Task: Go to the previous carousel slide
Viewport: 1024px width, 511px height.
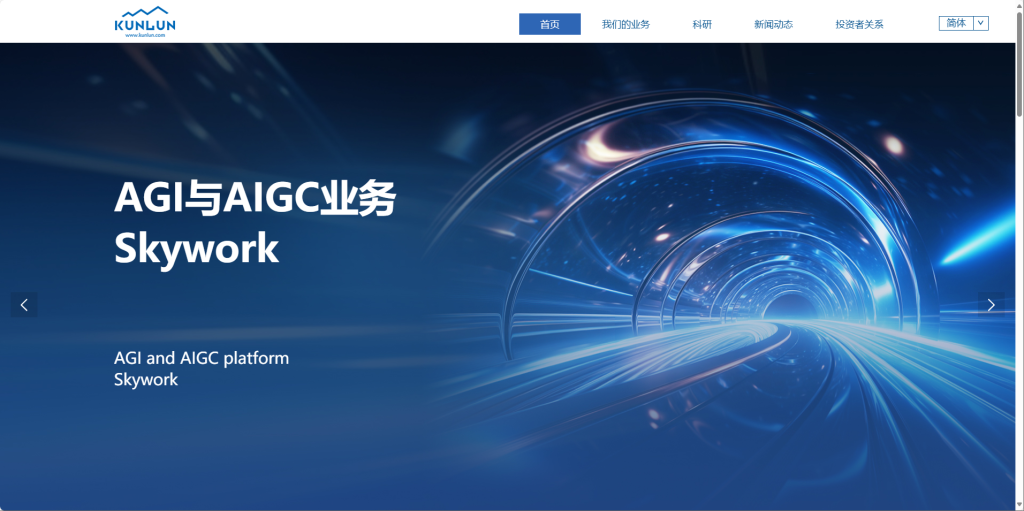Action: coord(24,305)
